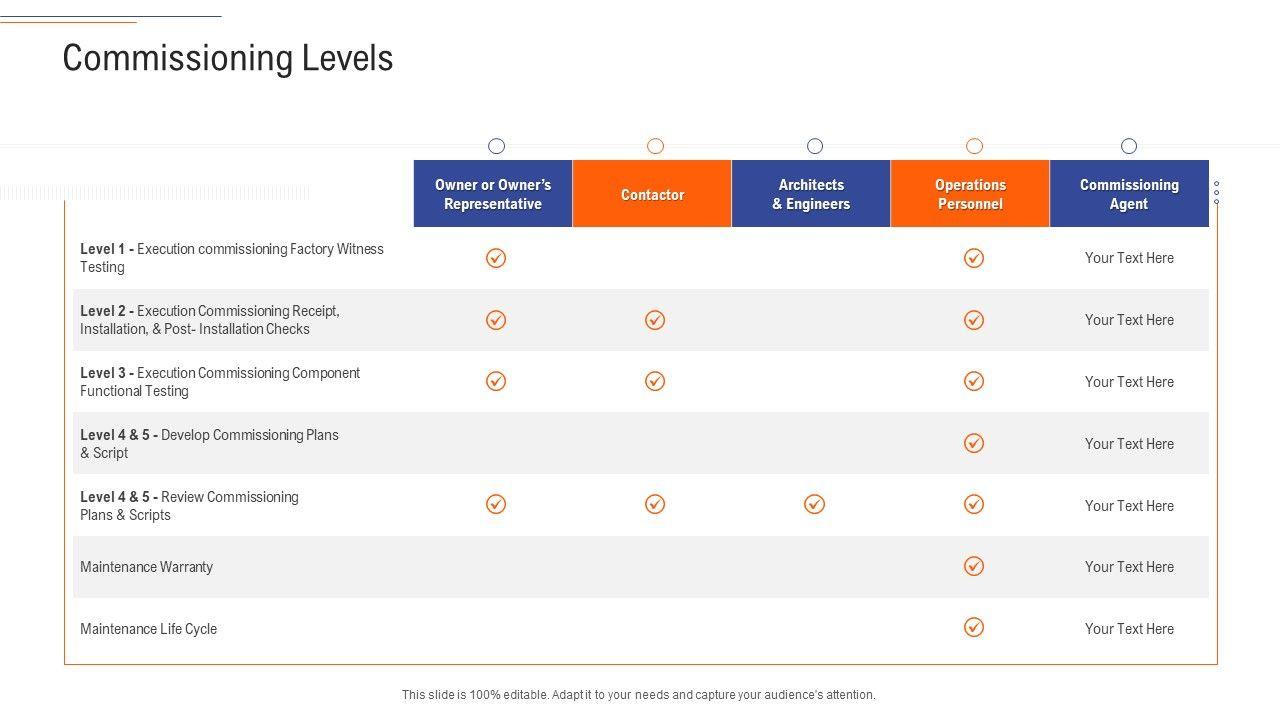Click the Operations Personnel column header
The image size is (1280, 720).
pos(970,194)
